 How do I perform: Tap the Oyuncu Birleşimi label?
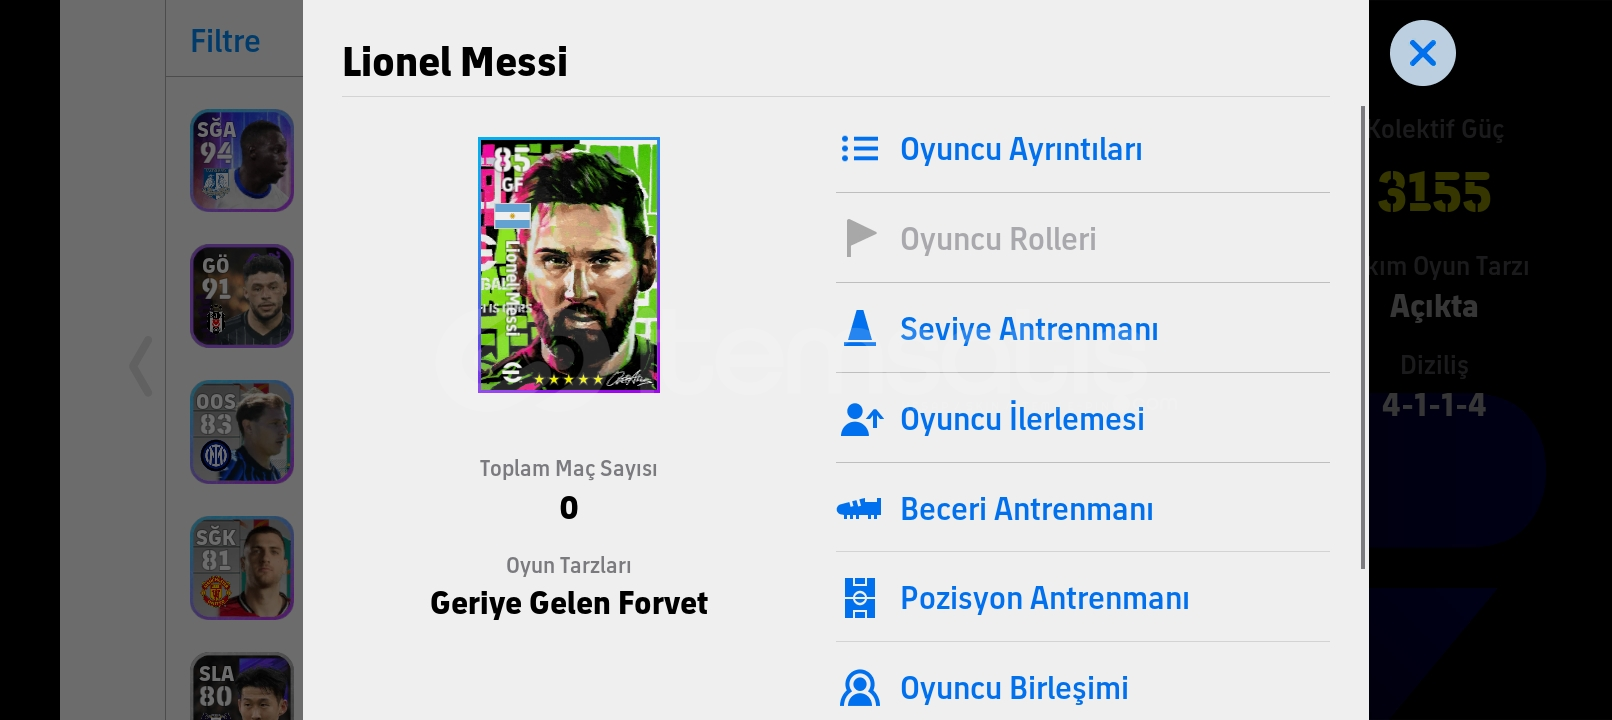coord(1013,688)
